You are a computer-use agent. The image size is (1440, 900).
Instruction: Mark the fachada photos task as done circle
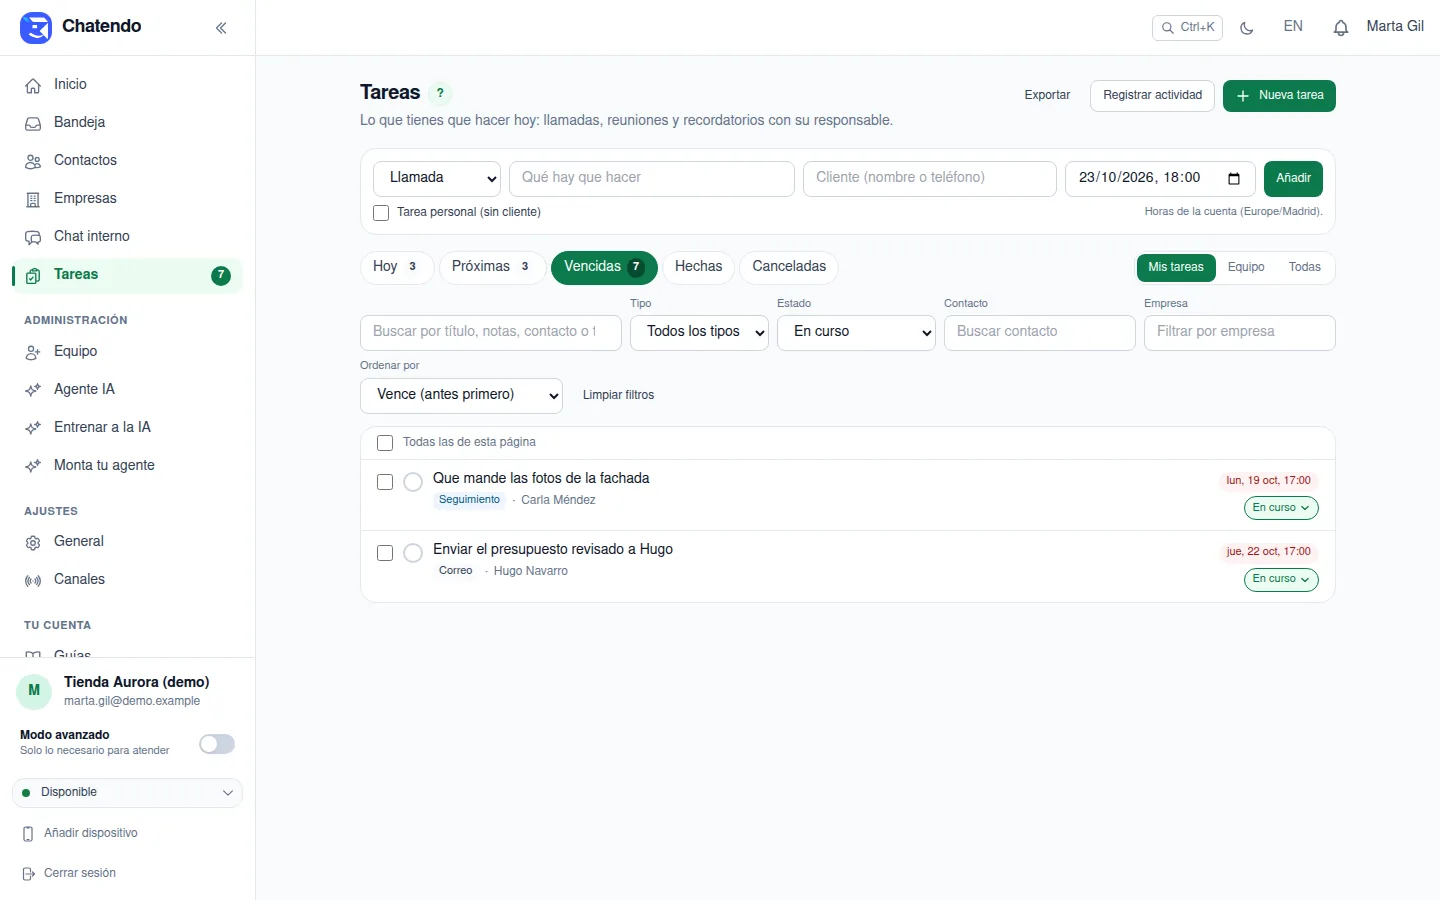coord(413,482)
